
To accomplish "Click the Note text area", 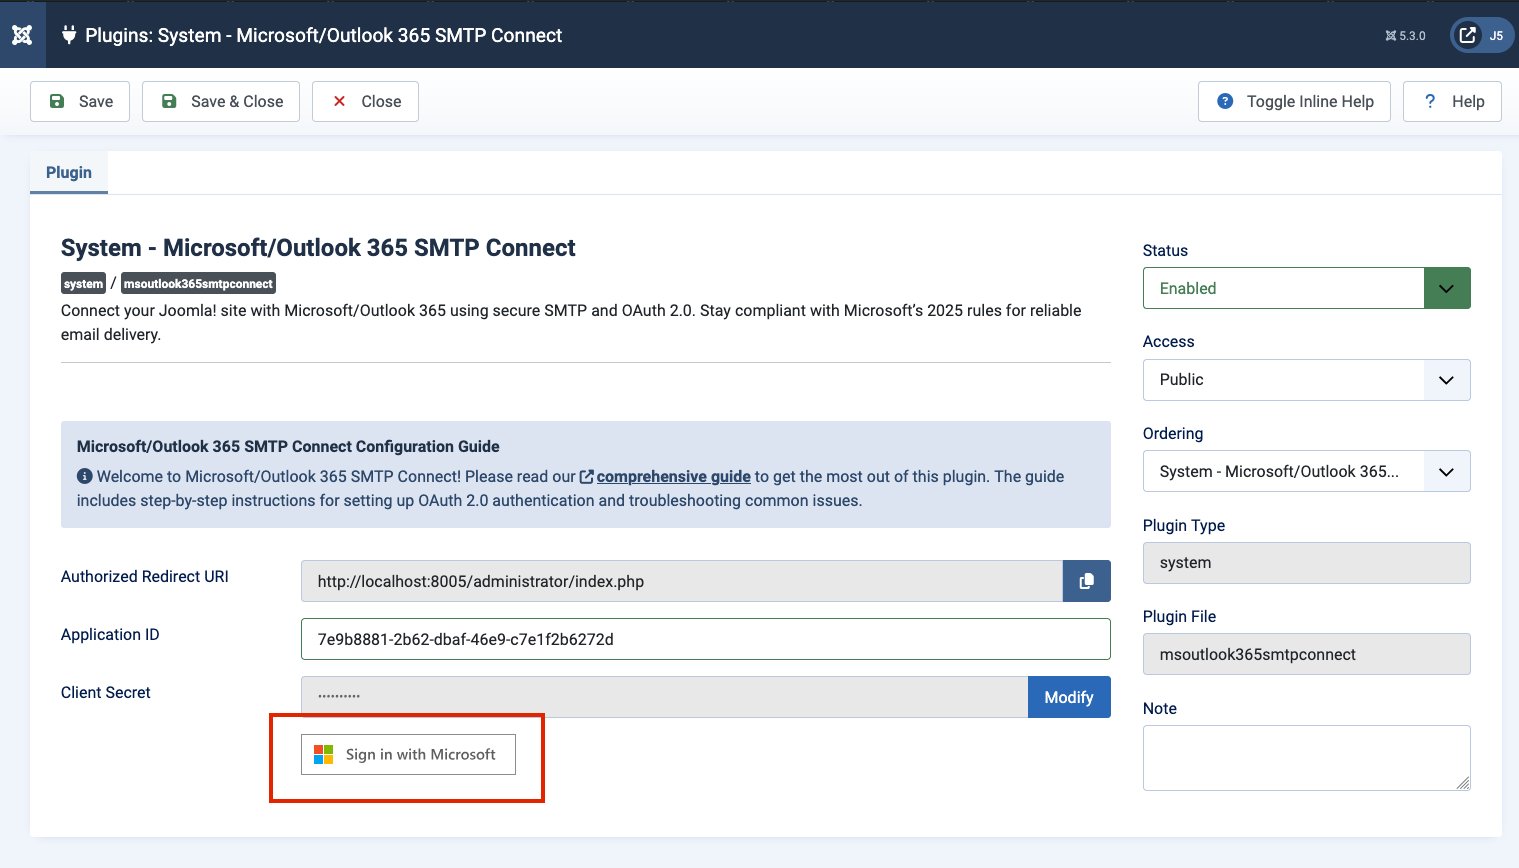I will [1306, 758].
